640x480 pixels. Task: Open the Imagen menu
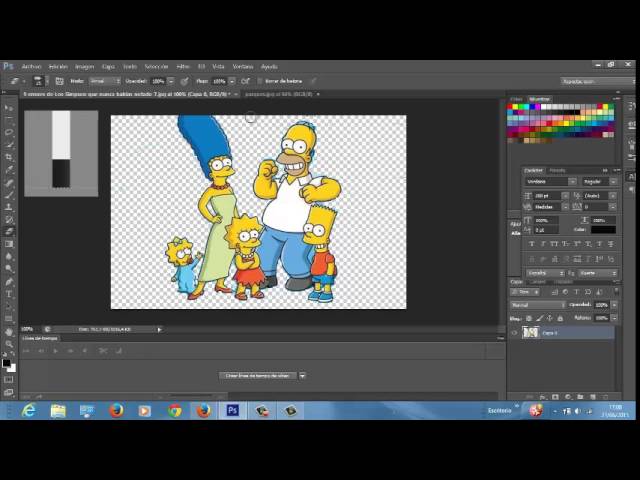click(84, 67)
